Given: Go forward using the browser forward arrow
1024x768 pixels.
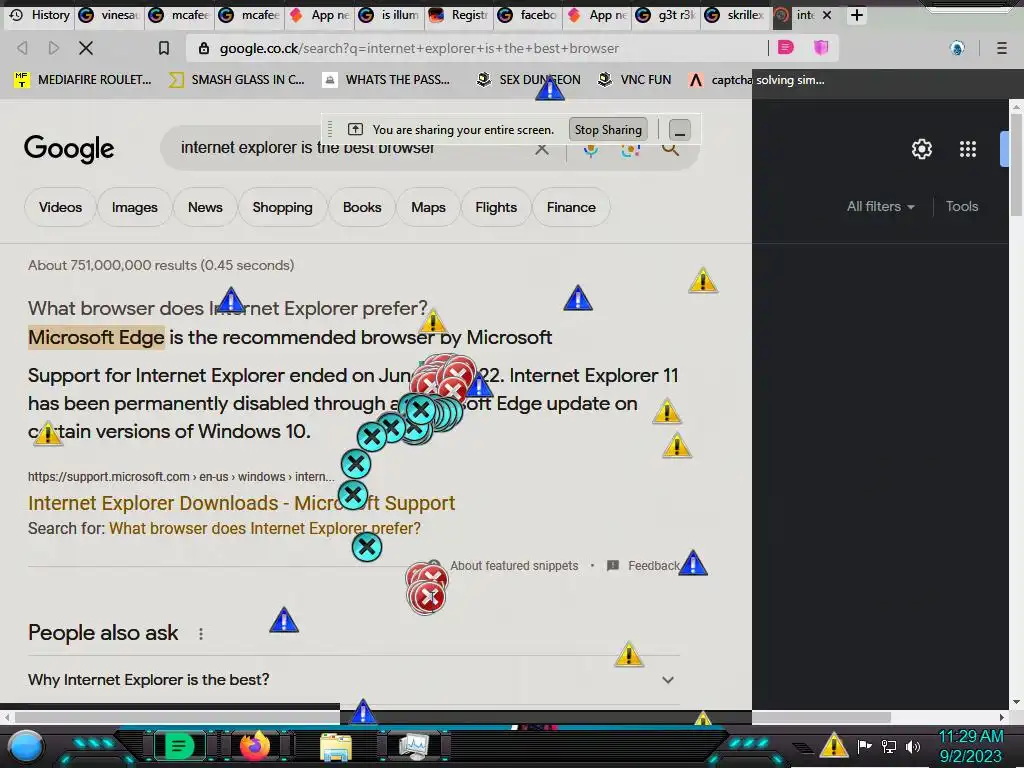Looking at the screenshot, I should pos(54,48).
